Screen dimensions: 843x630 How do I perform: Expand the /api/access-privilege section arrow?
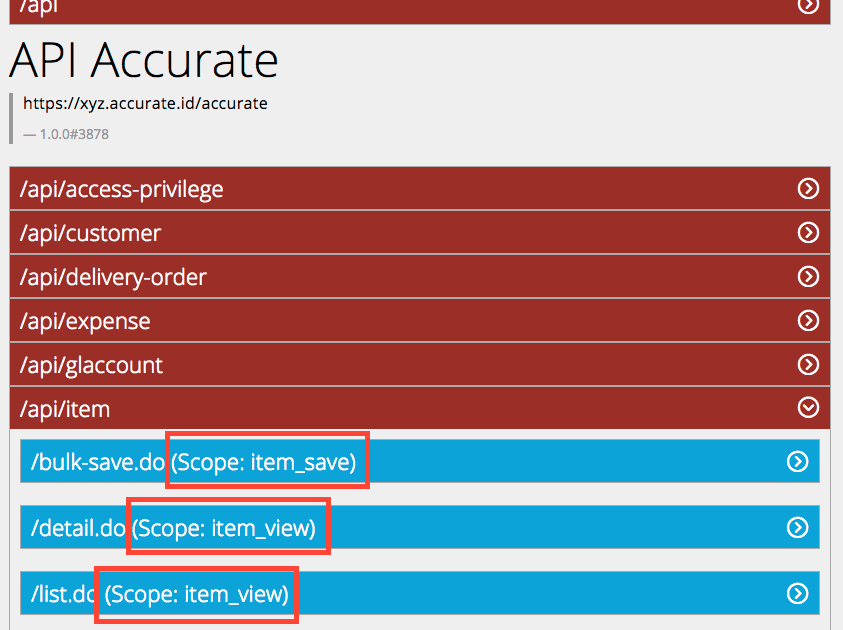tap(808, 189)
